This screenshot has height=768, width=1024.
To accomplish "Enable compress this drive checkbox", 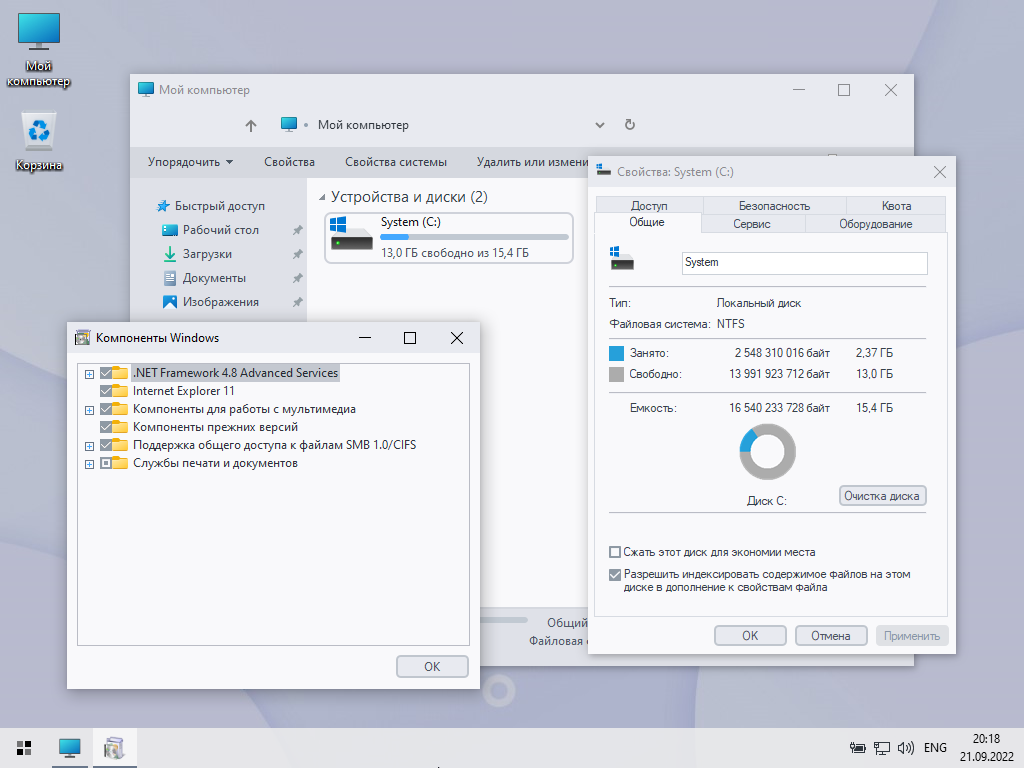I will pyautogui.click(x=615, y=552).
